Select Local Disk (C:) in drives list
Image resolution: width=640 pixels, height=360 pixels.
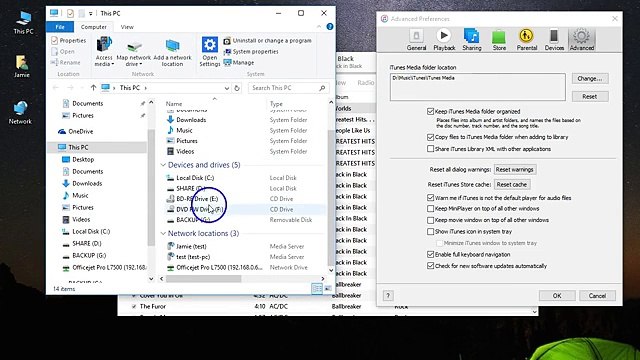tap(195, 178)
